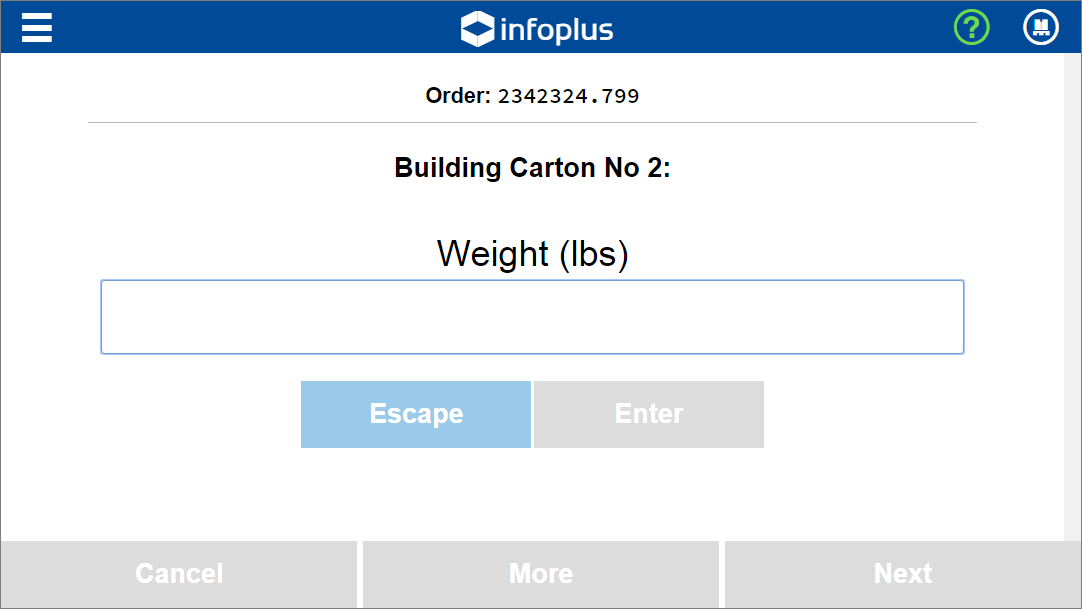1082x609 pixels.
Task: Click the order number 2342324.799
Action: tap(569, 96)
